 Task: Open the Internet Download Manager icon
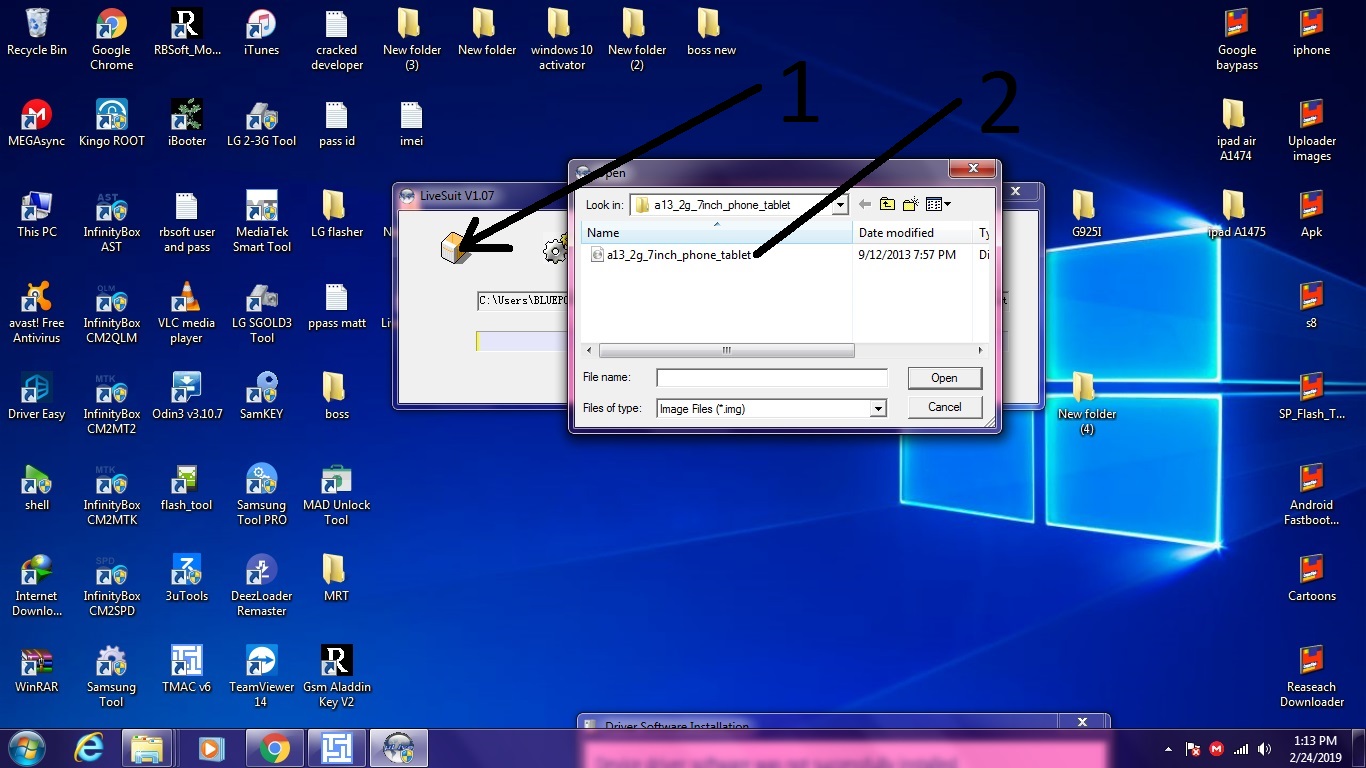coord(37,586)
